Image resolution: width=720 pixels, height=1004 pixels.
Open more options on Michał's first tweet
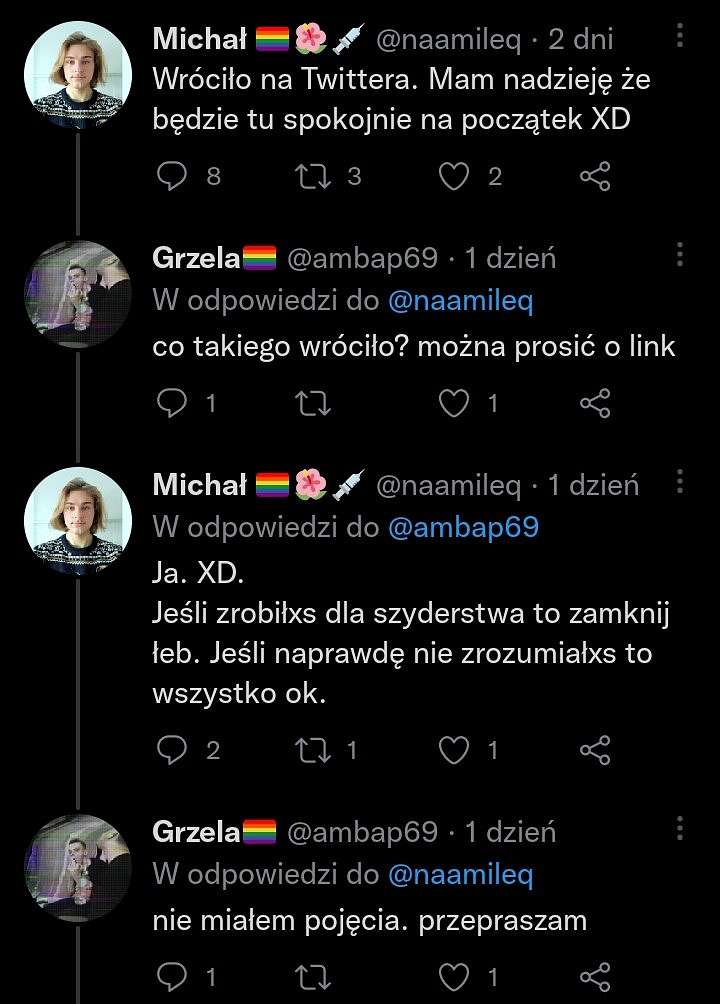point(680,36)
